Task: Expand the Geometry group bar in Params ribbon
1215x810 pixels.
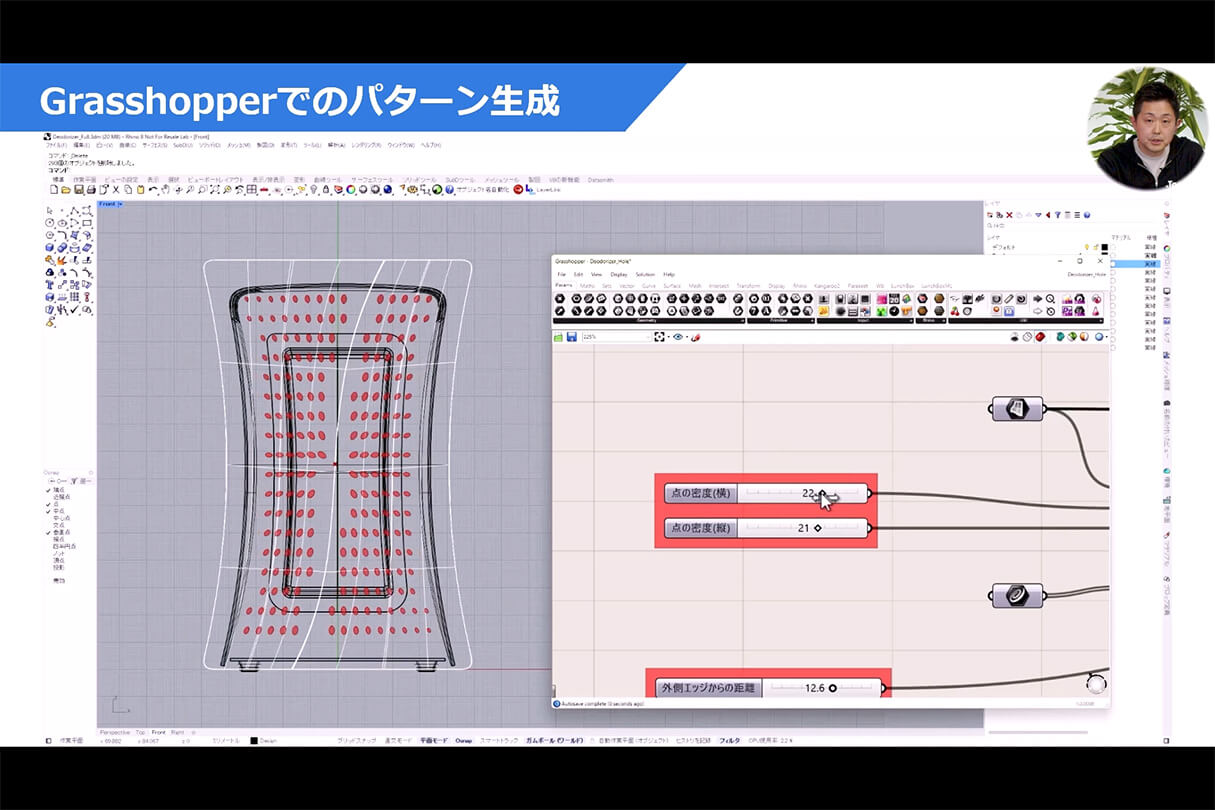Action: pos(649,321)
